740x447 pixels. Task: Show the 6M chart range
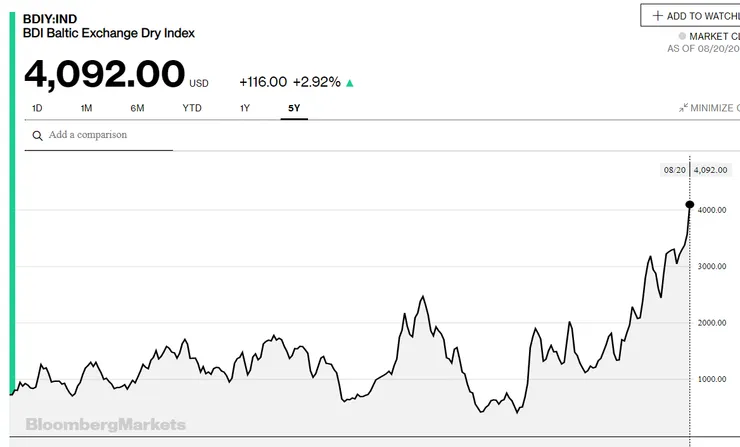[137, 108]
